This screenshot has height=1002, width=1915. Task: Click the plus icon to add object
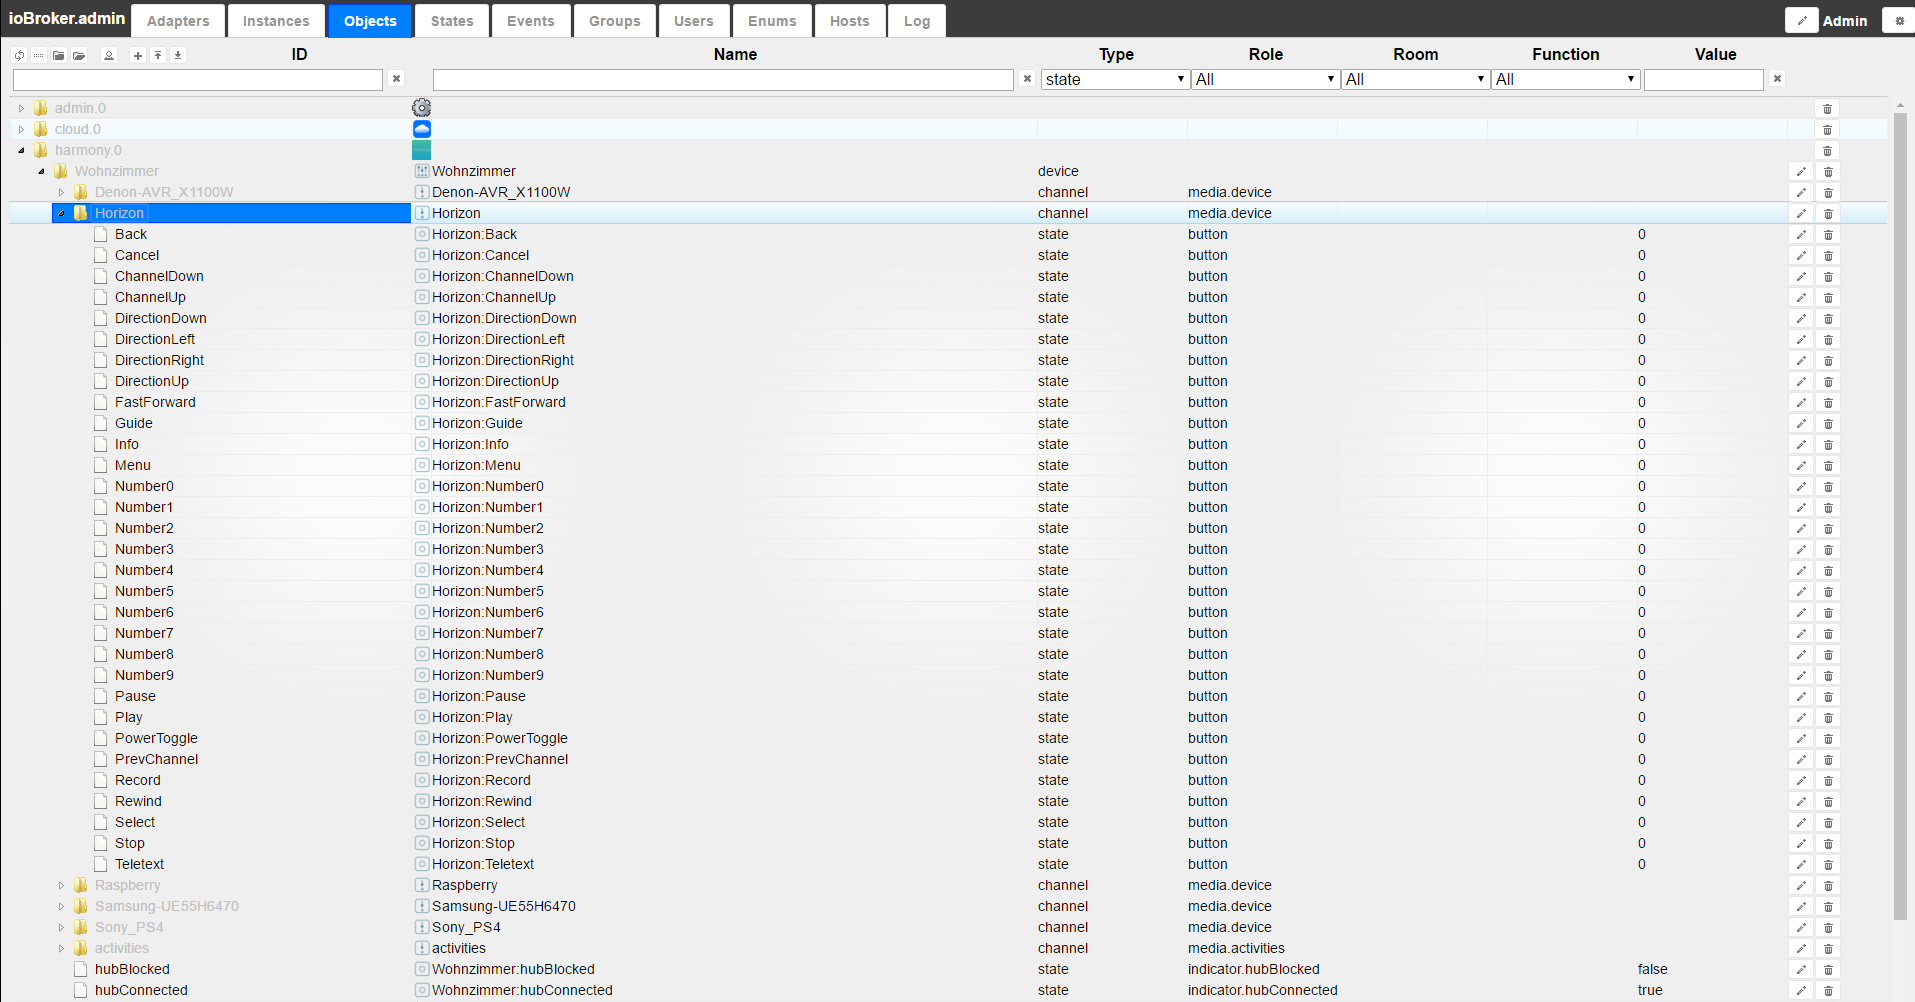coord(138,55)
